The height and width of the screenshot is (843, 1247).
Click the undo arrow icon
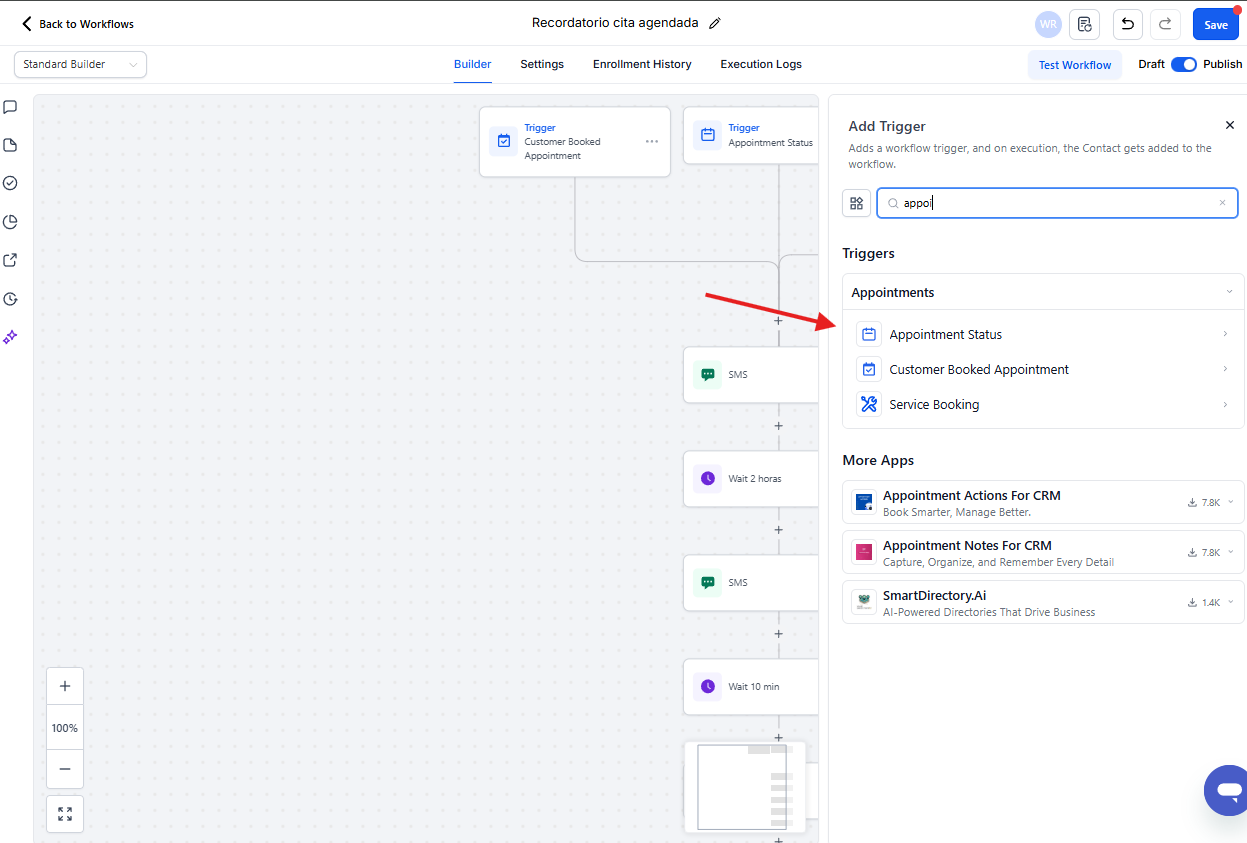point(1127,24)
